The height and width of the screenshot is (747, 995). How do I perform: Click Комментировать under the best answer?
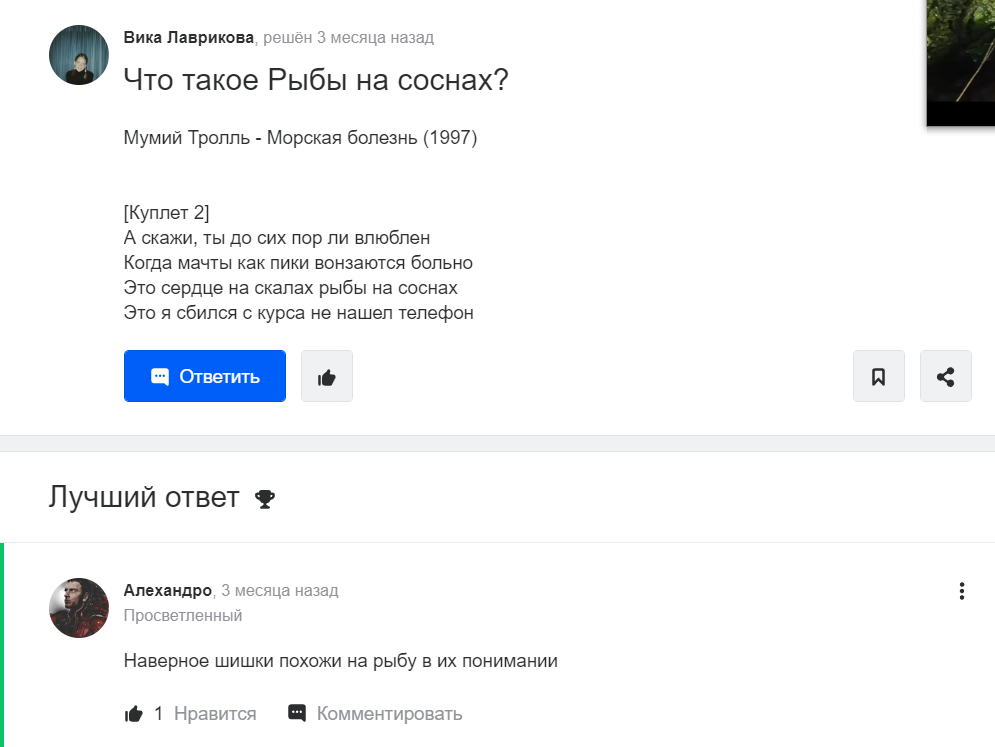pos(389,713)
